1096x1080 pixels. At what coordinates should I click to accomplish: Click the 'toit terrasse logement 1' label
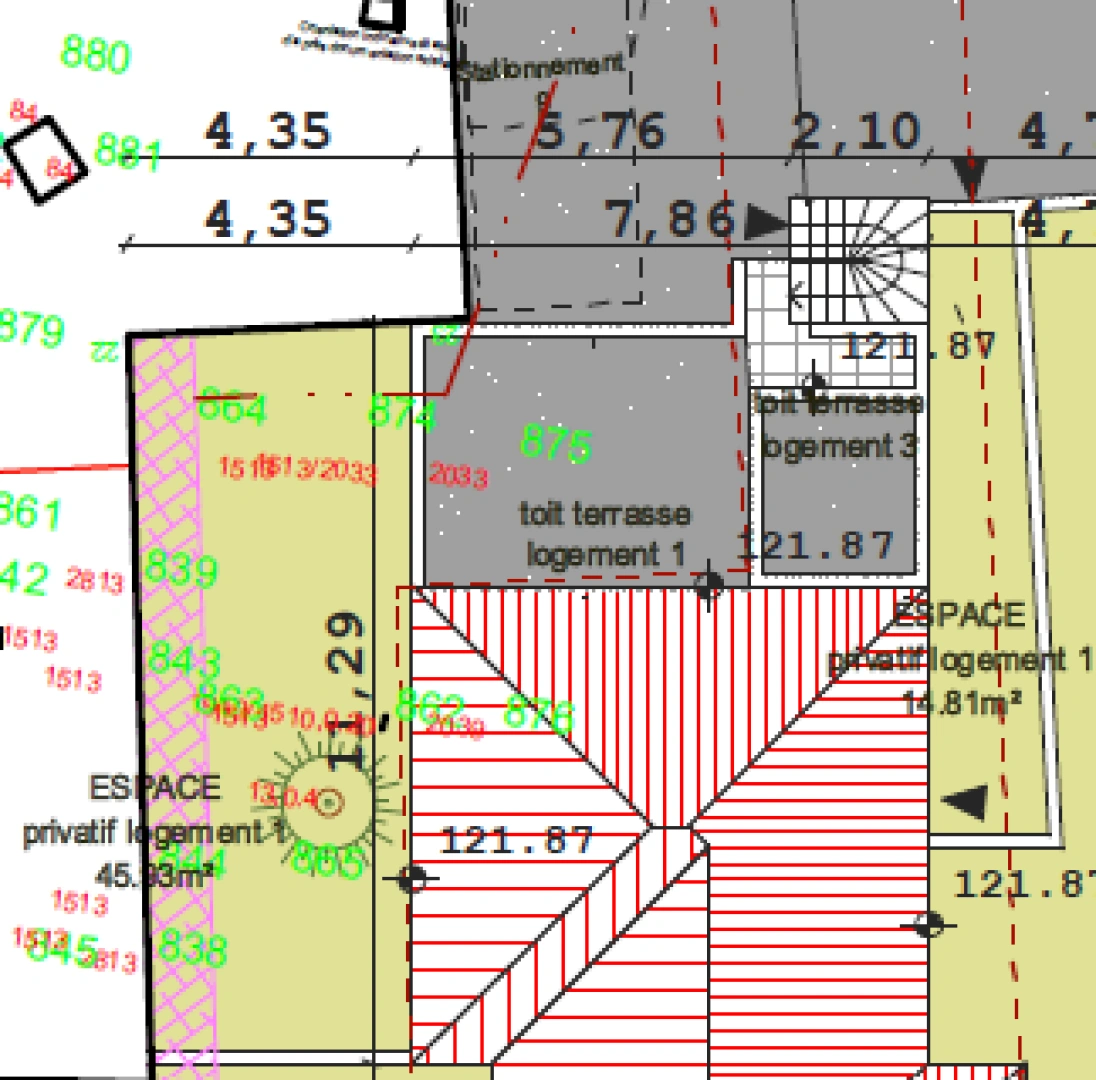point(604,535)
